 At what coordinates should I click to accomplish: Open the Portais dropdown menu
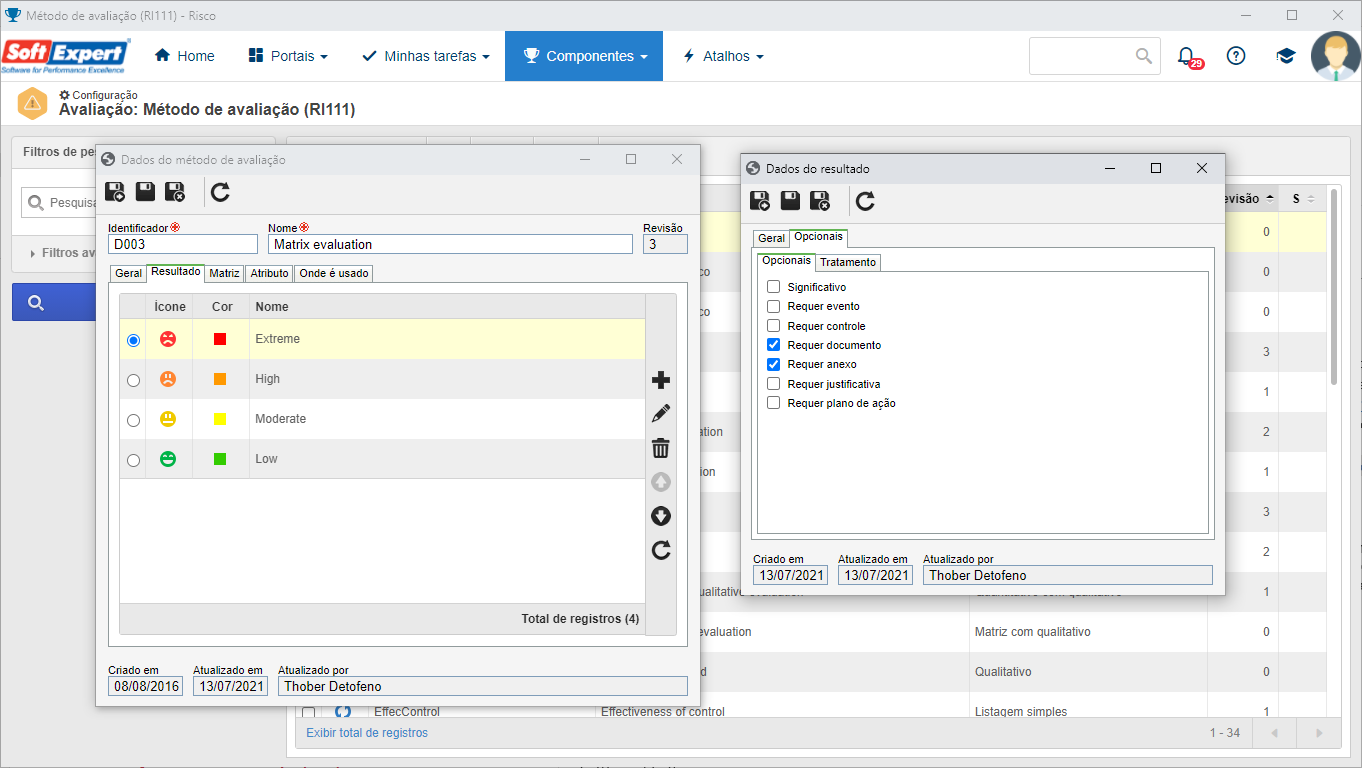click(288, 56)
